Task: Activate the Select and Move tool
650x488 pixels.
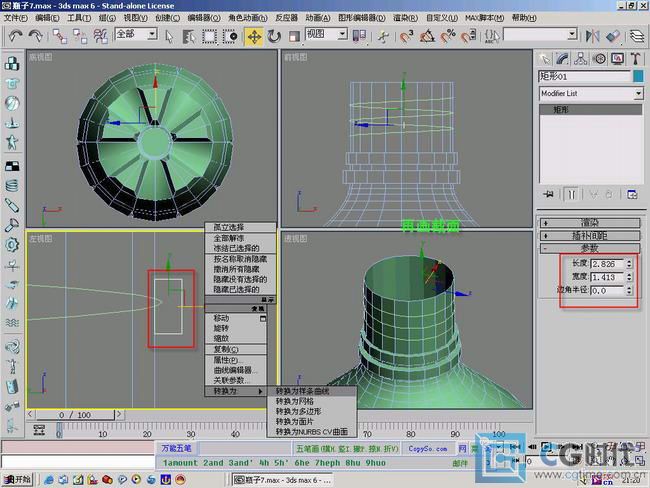Action: point(254,36)
